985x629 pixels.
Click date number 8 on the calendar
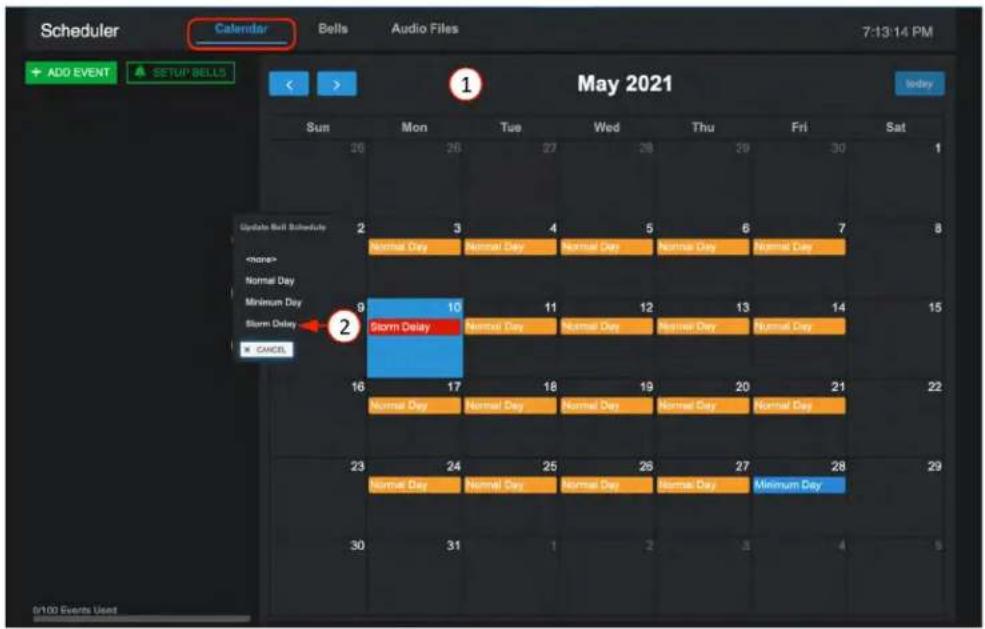tap(938, 228)
